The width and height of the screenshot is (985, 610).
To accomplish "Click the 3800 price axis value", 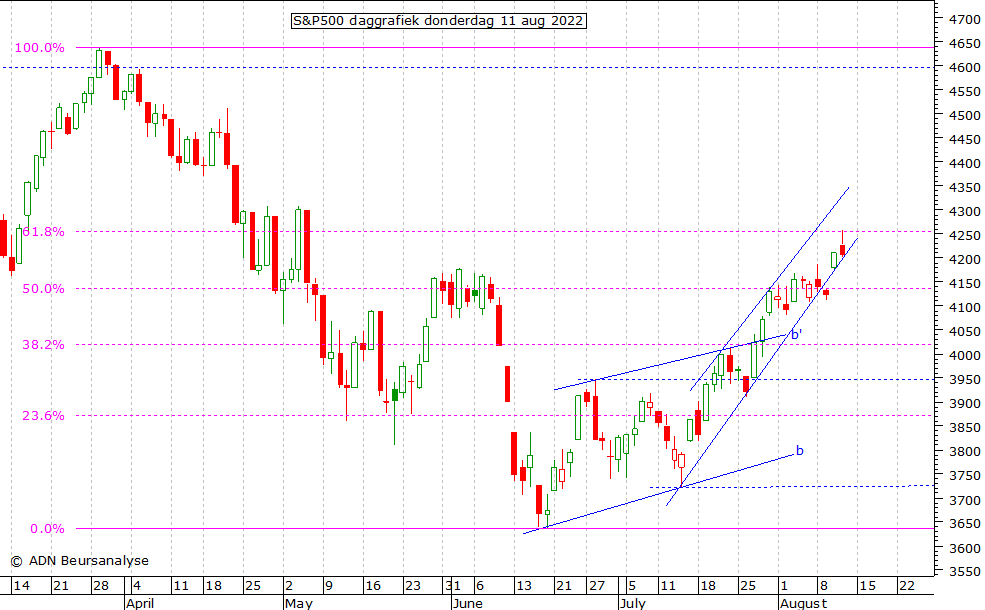I will (965, 452).
